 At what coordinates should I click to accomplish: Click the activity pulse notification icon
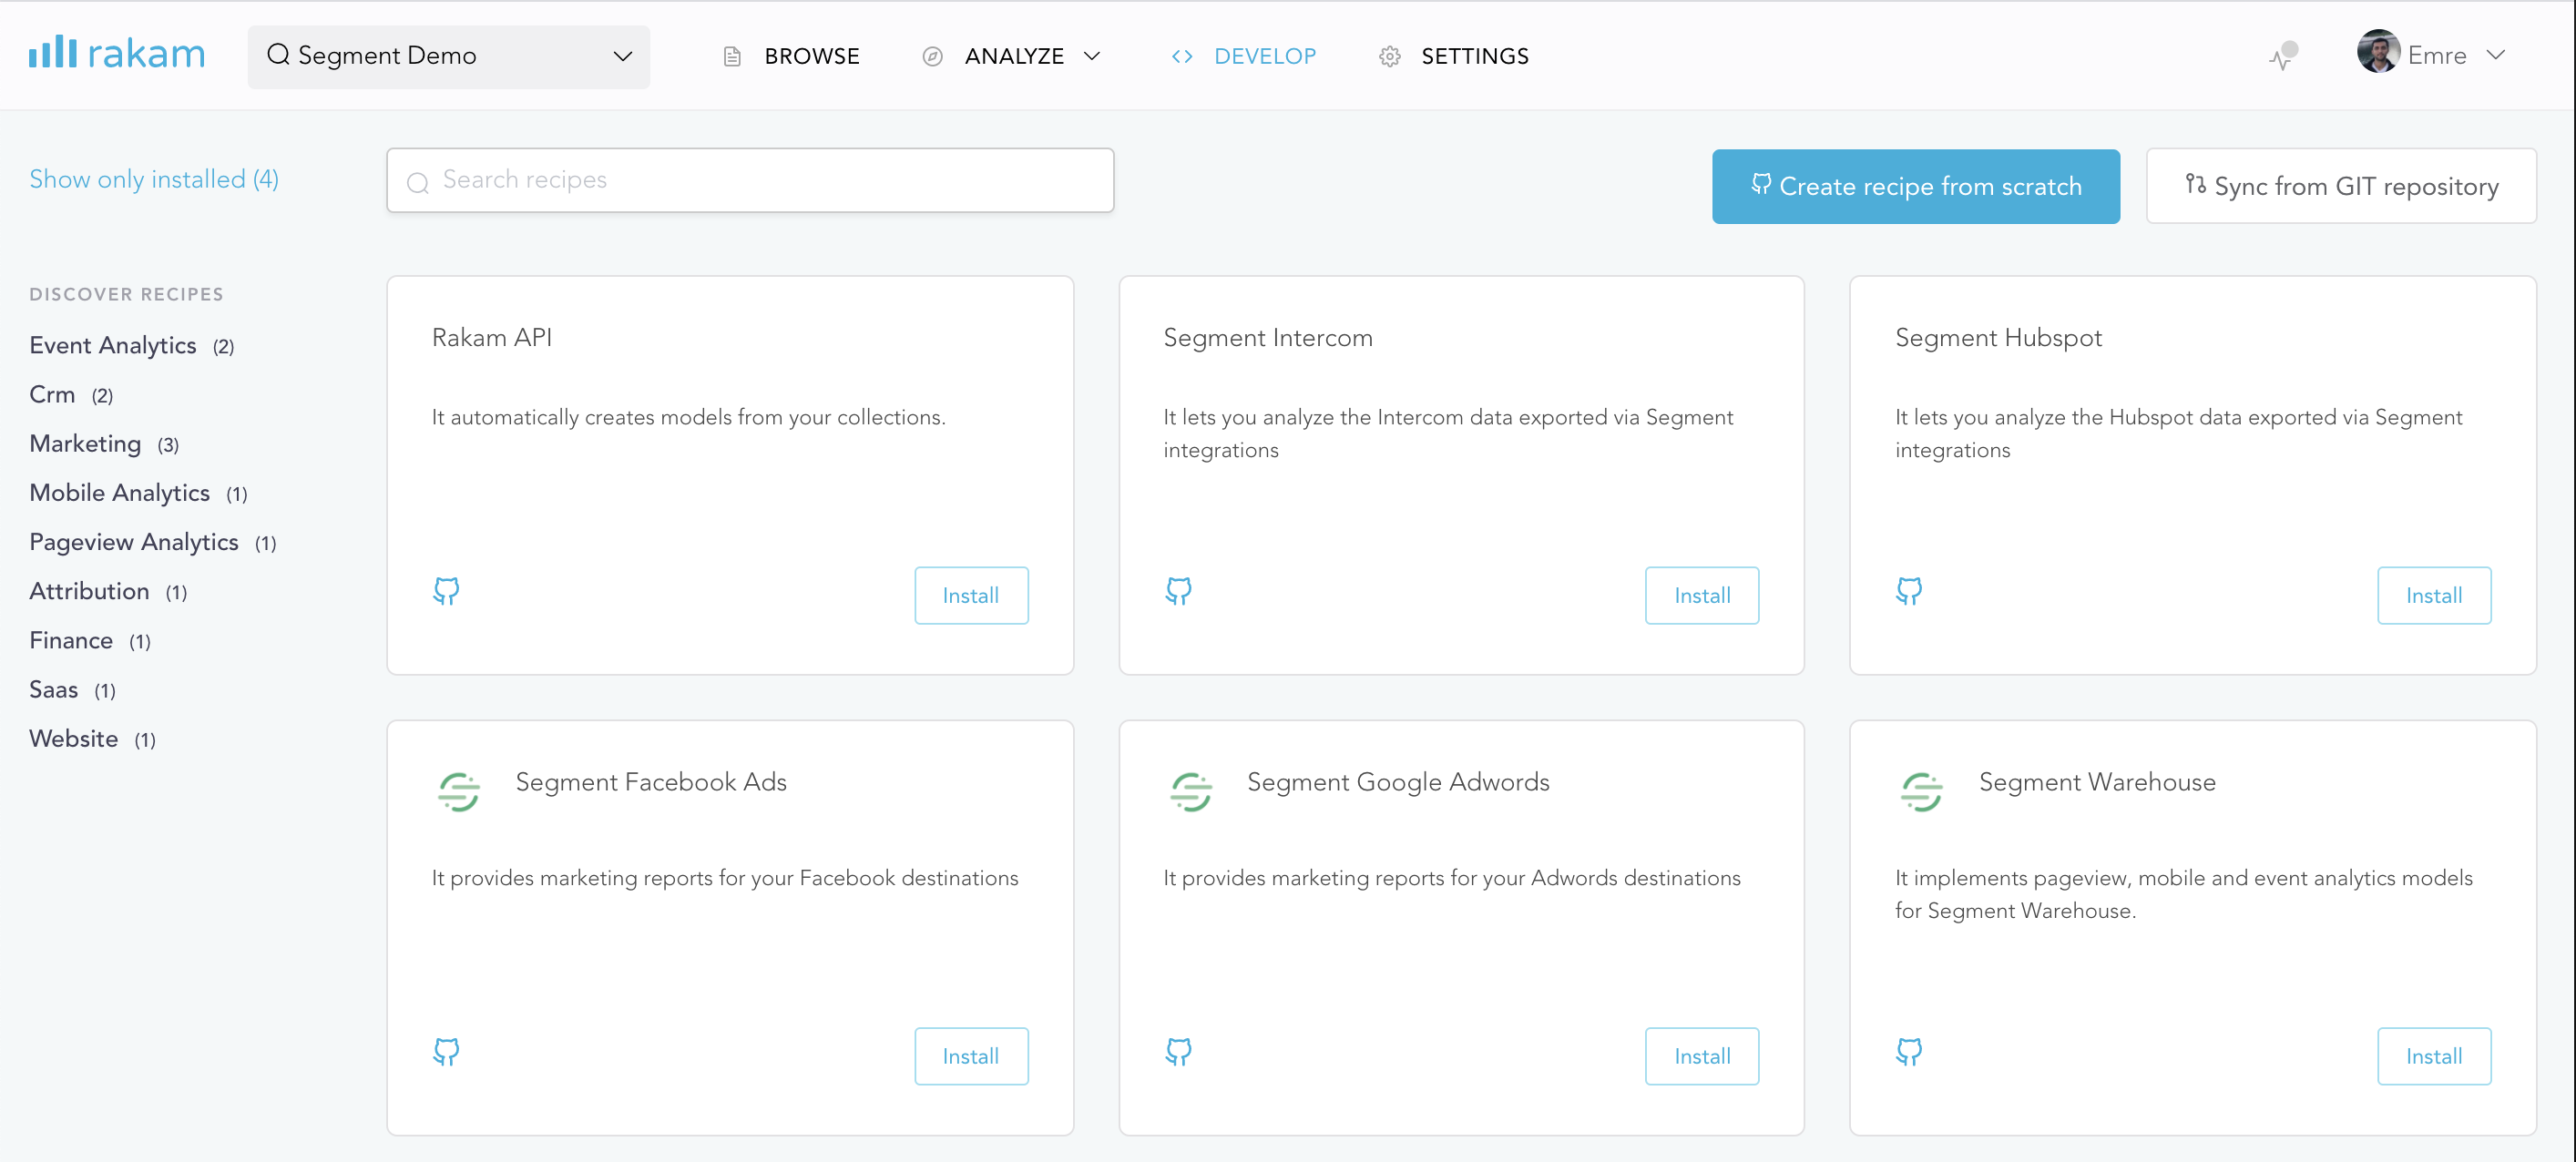tap(2283, 56)
